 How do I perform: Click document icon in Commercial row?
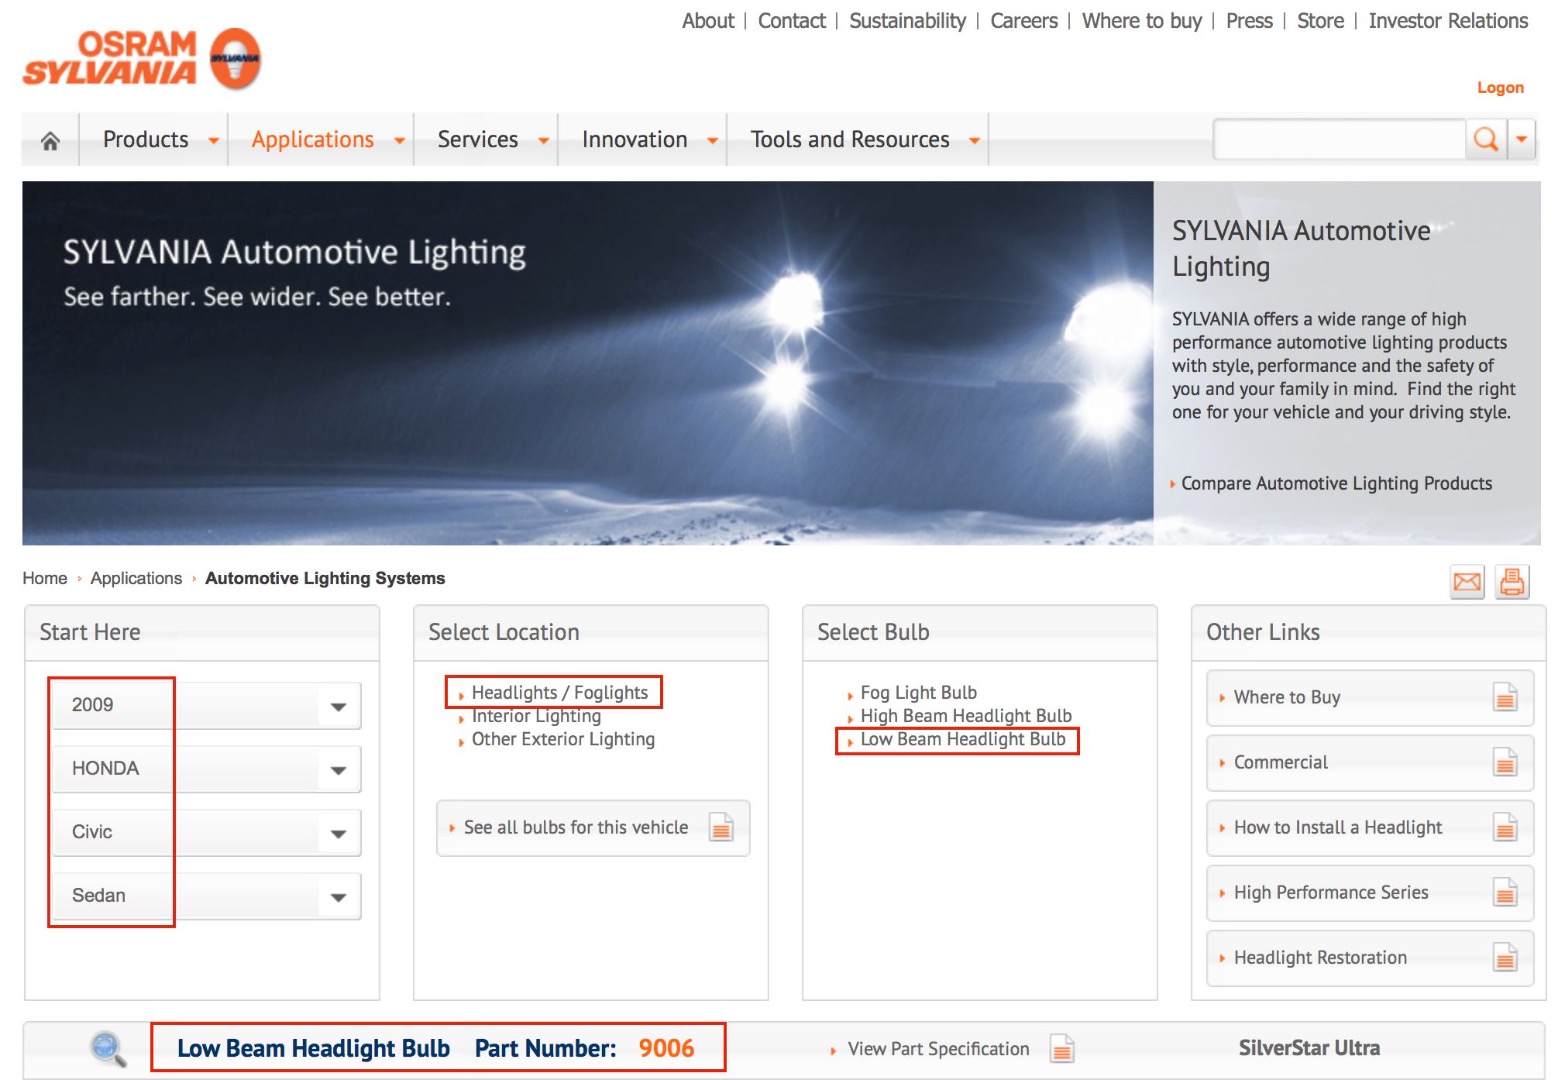pos(1505,762)
